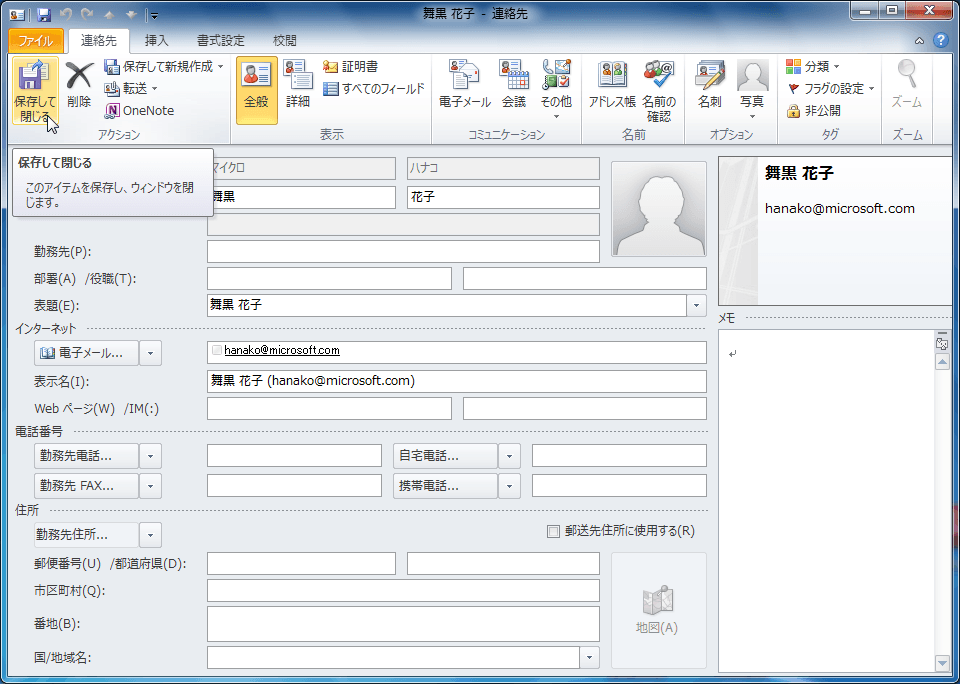This screenshot has height=684, width=960.
Task: Click the Display As (表示名) field
Action: tap(457, 381)
